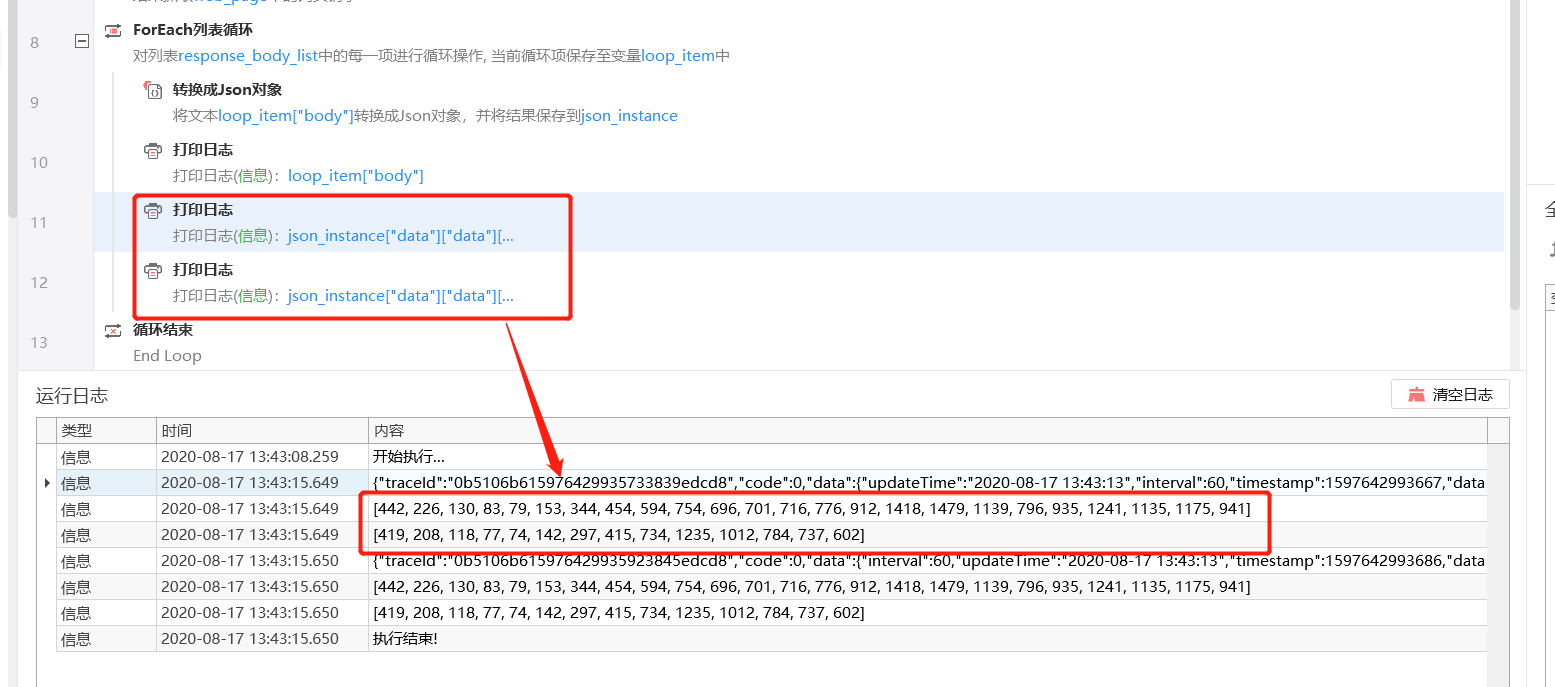Collapse the ForEach loop block at line 8
Image resolution: width=1555 pixels, height=687 pixels.
(82, 41)
